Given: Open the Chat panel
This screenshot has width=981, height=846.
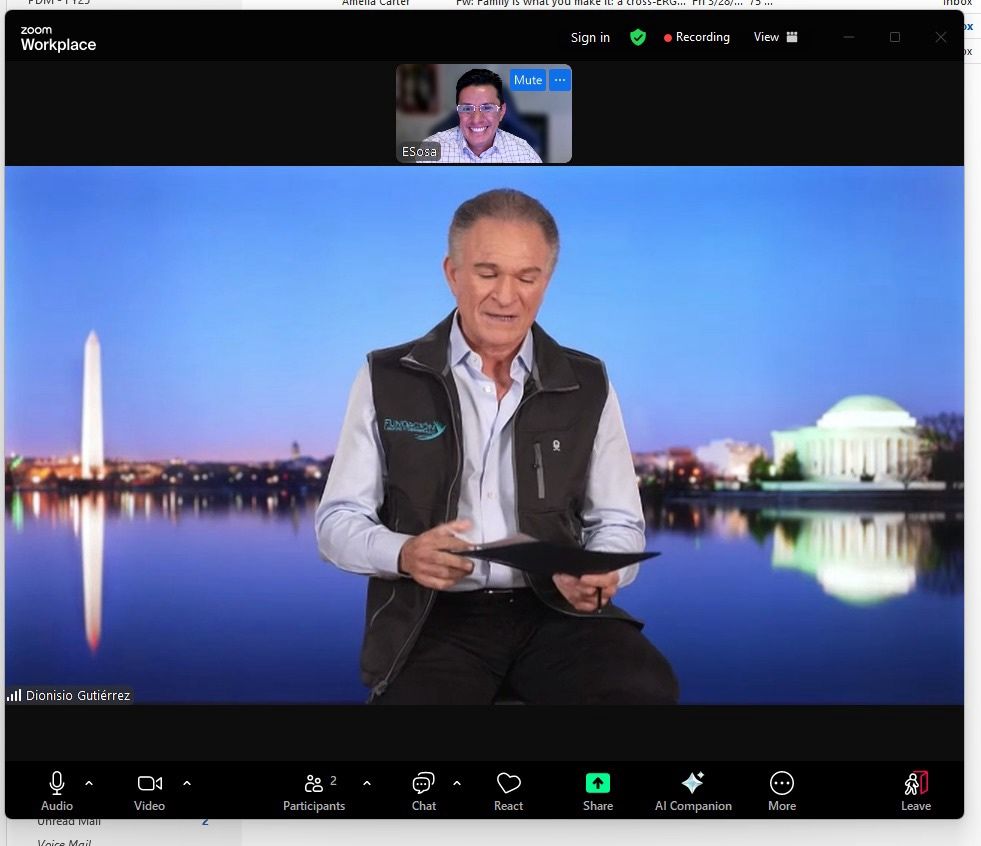Looking at the screenshot, I should (423, 783).
